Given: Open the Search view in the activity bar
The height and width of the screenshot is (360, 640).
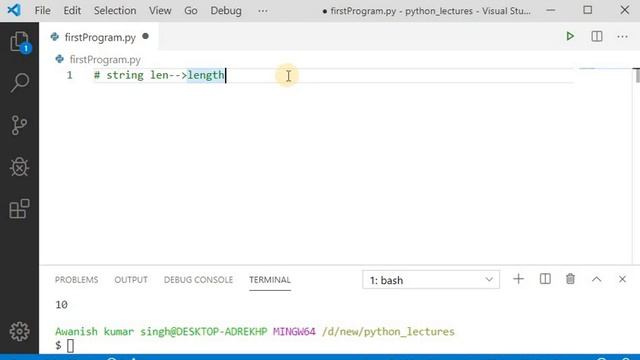Looking at the screenshot, I should click(19, 83).
